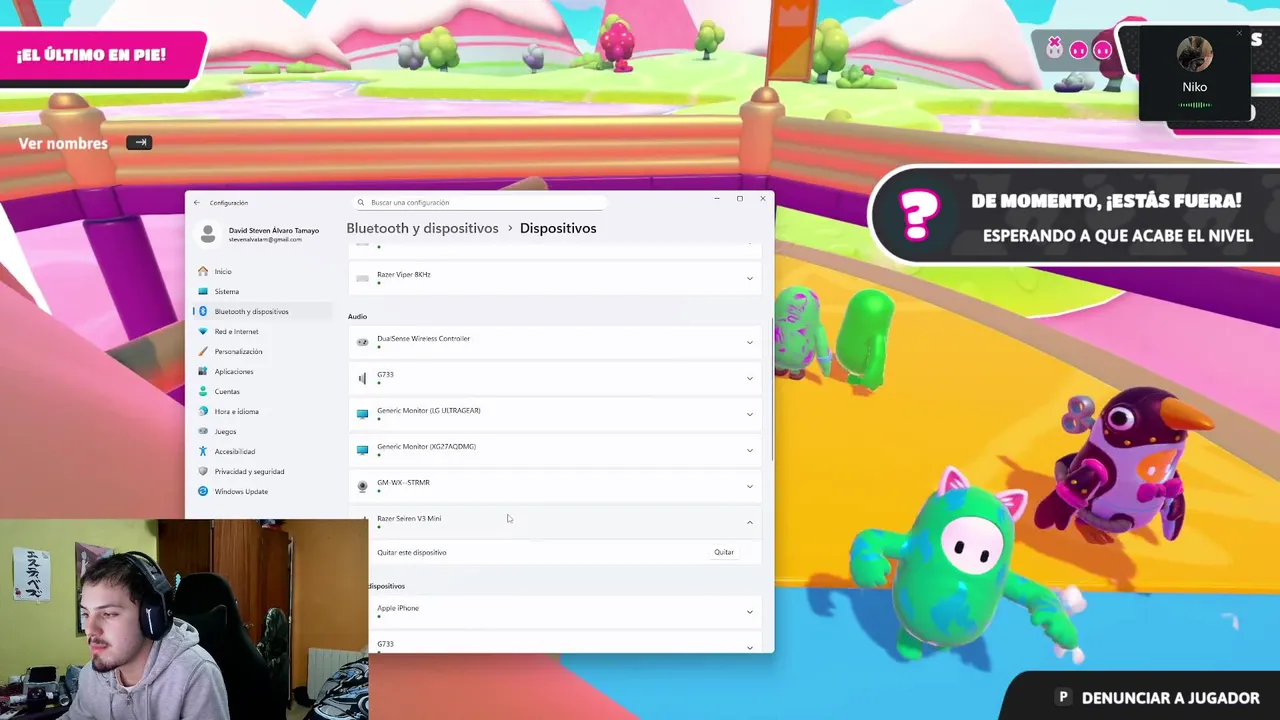Click the Quitar button for Razer Seiren
Image resolution: width=1280 pixels, height=720 pixels.
tap(724, 552)
